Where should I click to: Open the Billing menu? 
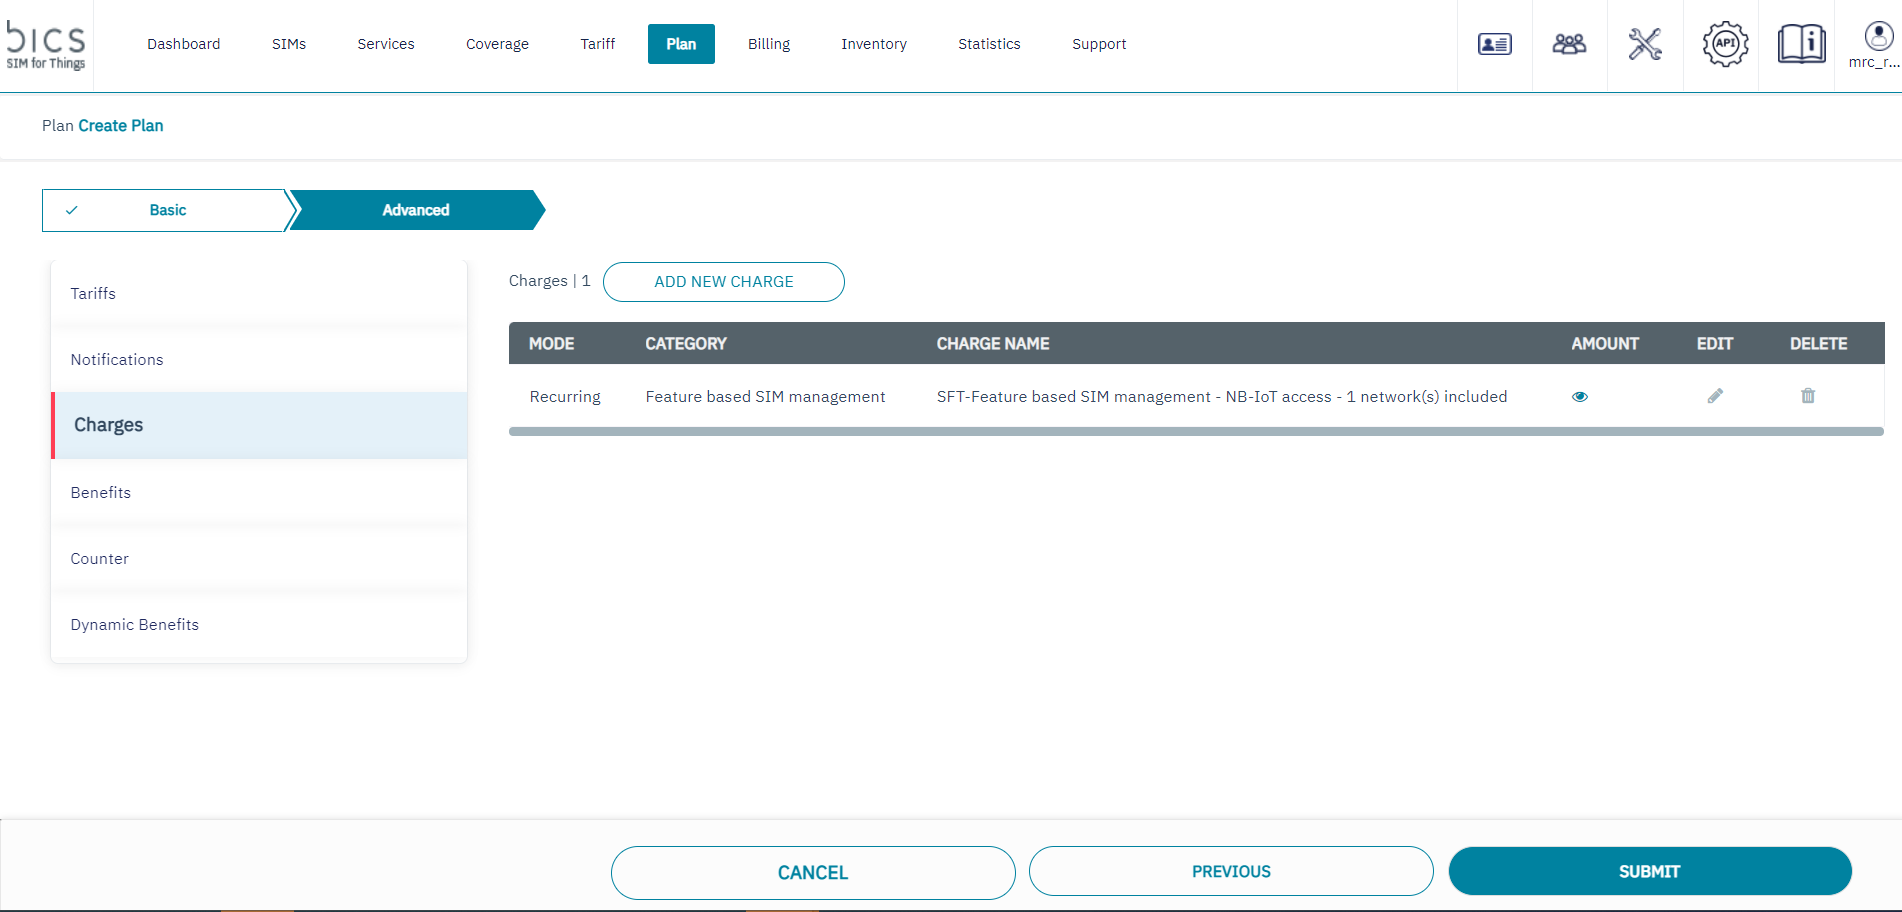click(768, 44)
